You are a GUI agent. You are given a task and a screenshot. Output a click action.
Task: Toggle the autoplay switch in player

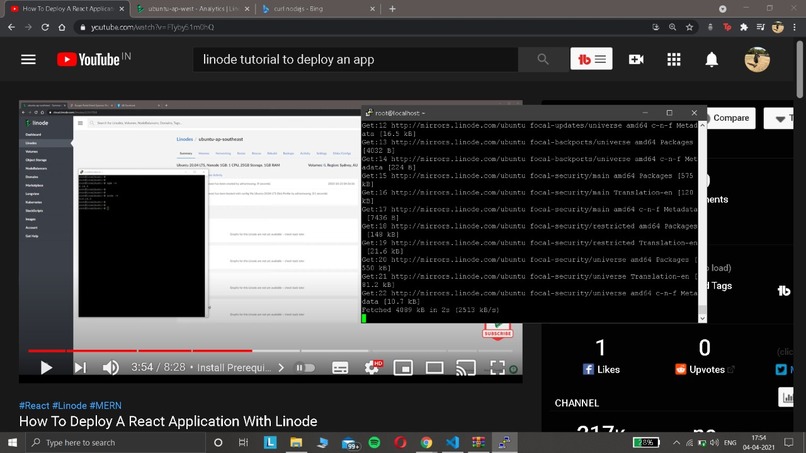point(305,368)
